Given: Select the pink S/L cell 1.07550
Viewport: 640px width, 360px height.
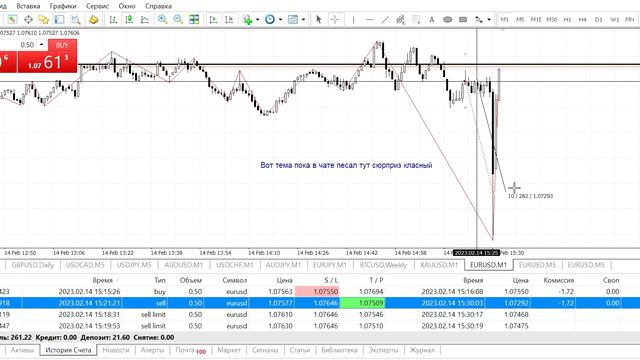Looking at the screenshot, I should pyautogui.click(x=317, y=291).
